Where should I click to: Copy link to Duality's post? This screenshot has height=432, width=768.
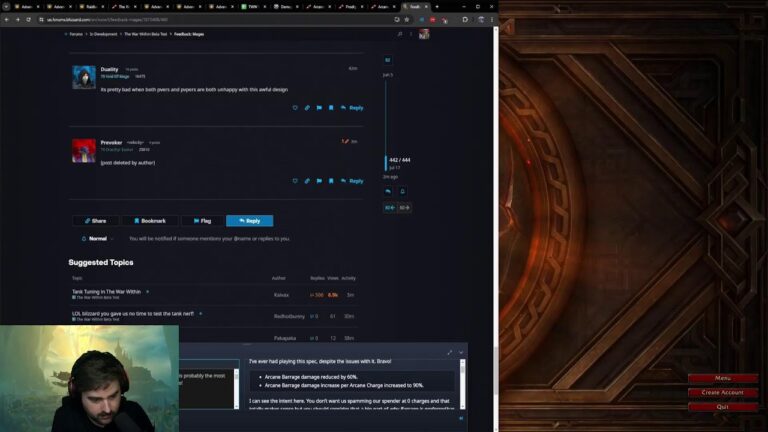pyautogui.click(x=307, y=108)
